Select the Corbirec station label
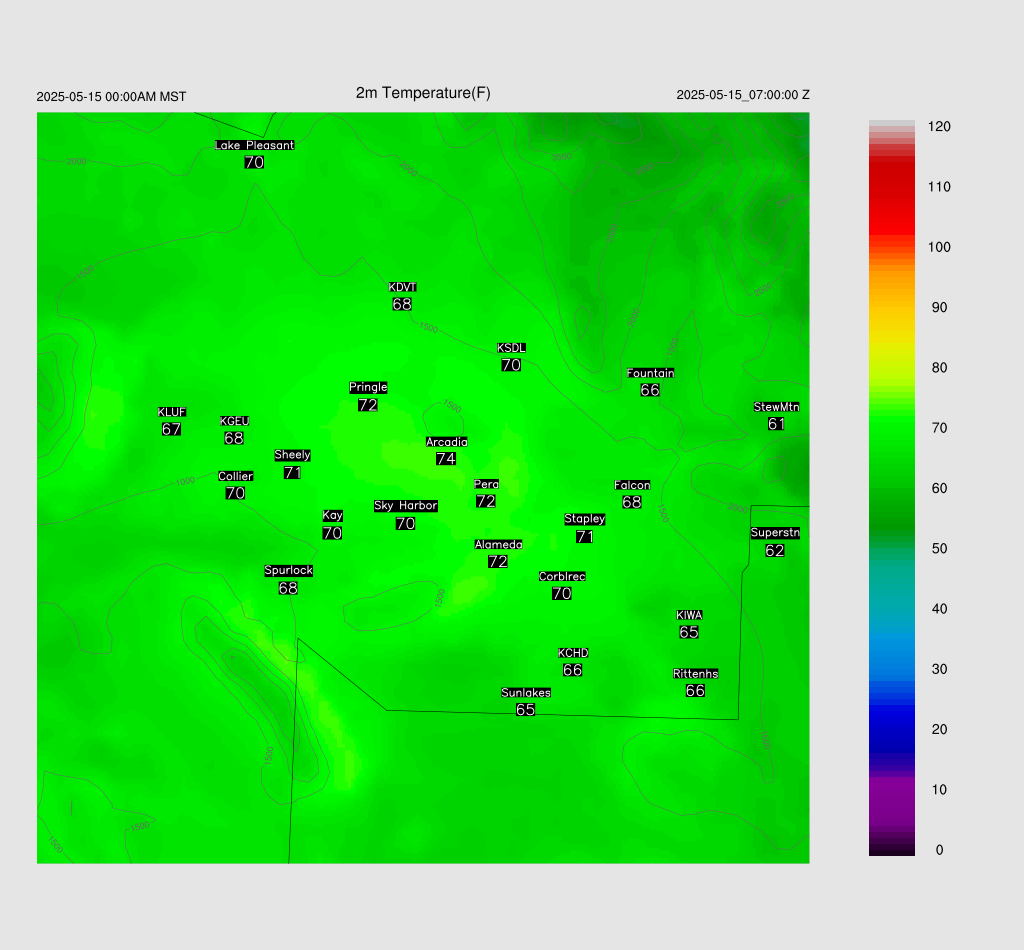This screenshot has height=950, width=1024. pyautogui.click(x=562, y=577)
